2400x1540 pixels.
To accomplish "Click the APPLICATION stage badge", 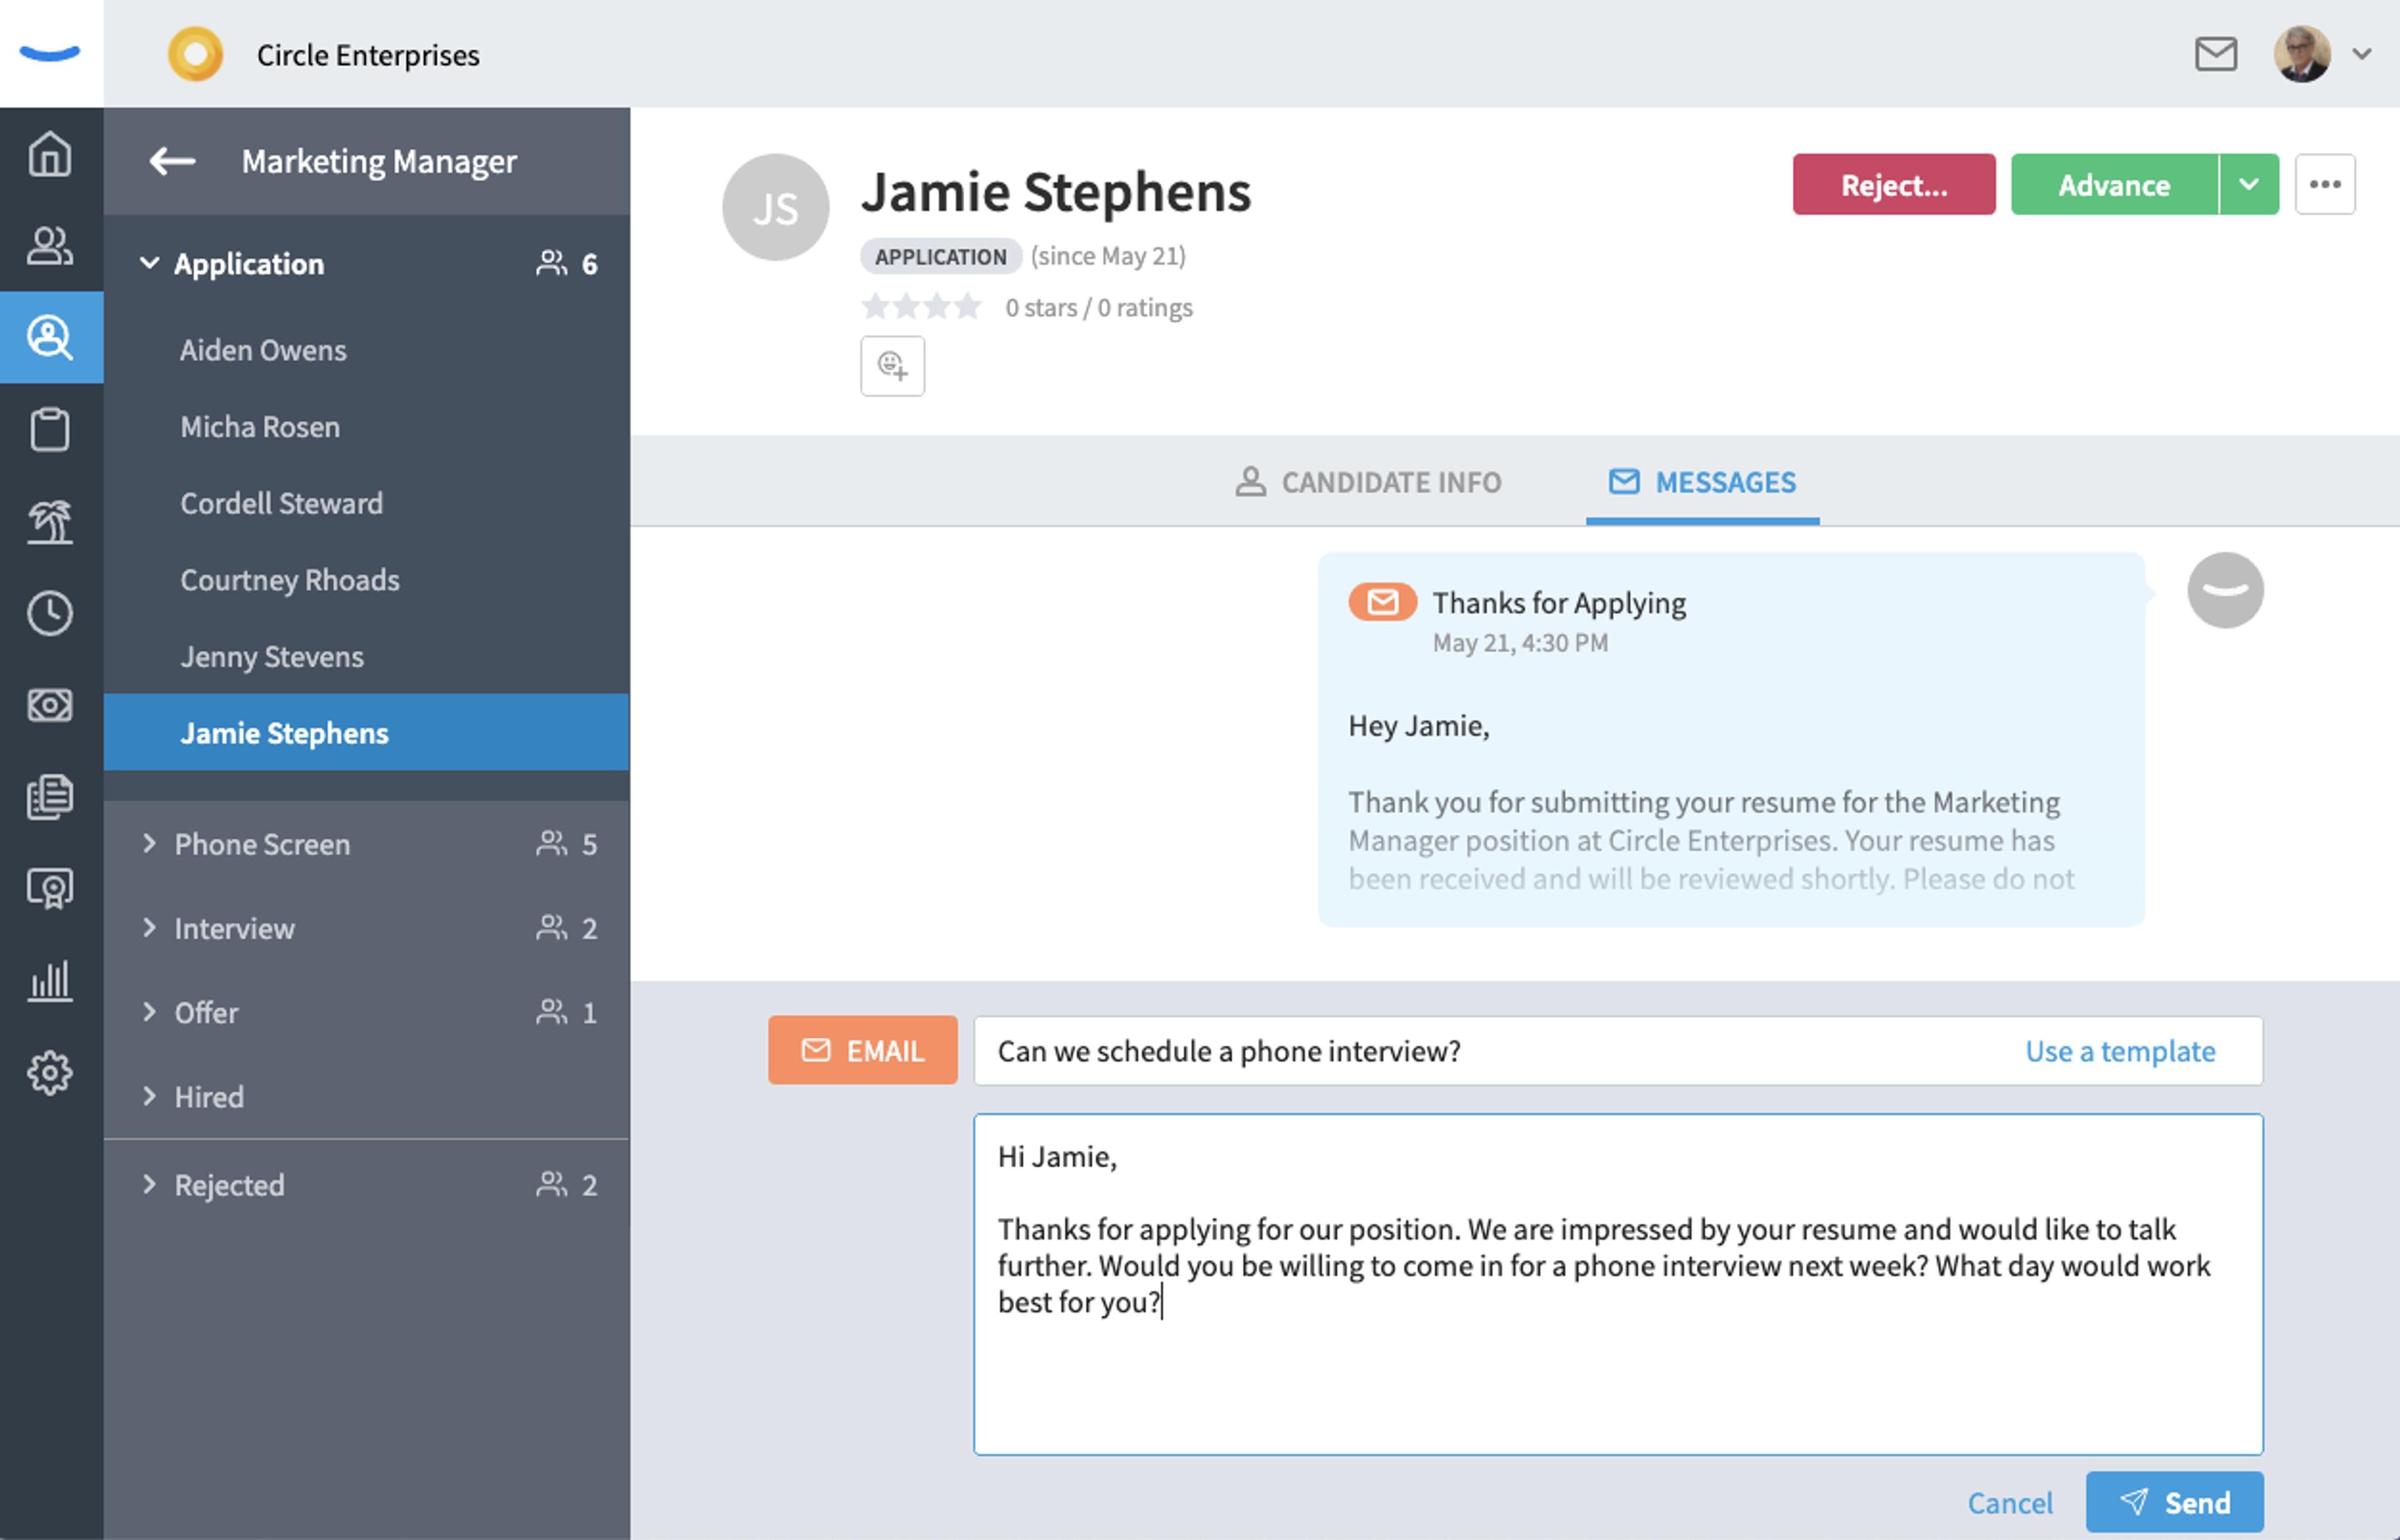I will [940, 257].
